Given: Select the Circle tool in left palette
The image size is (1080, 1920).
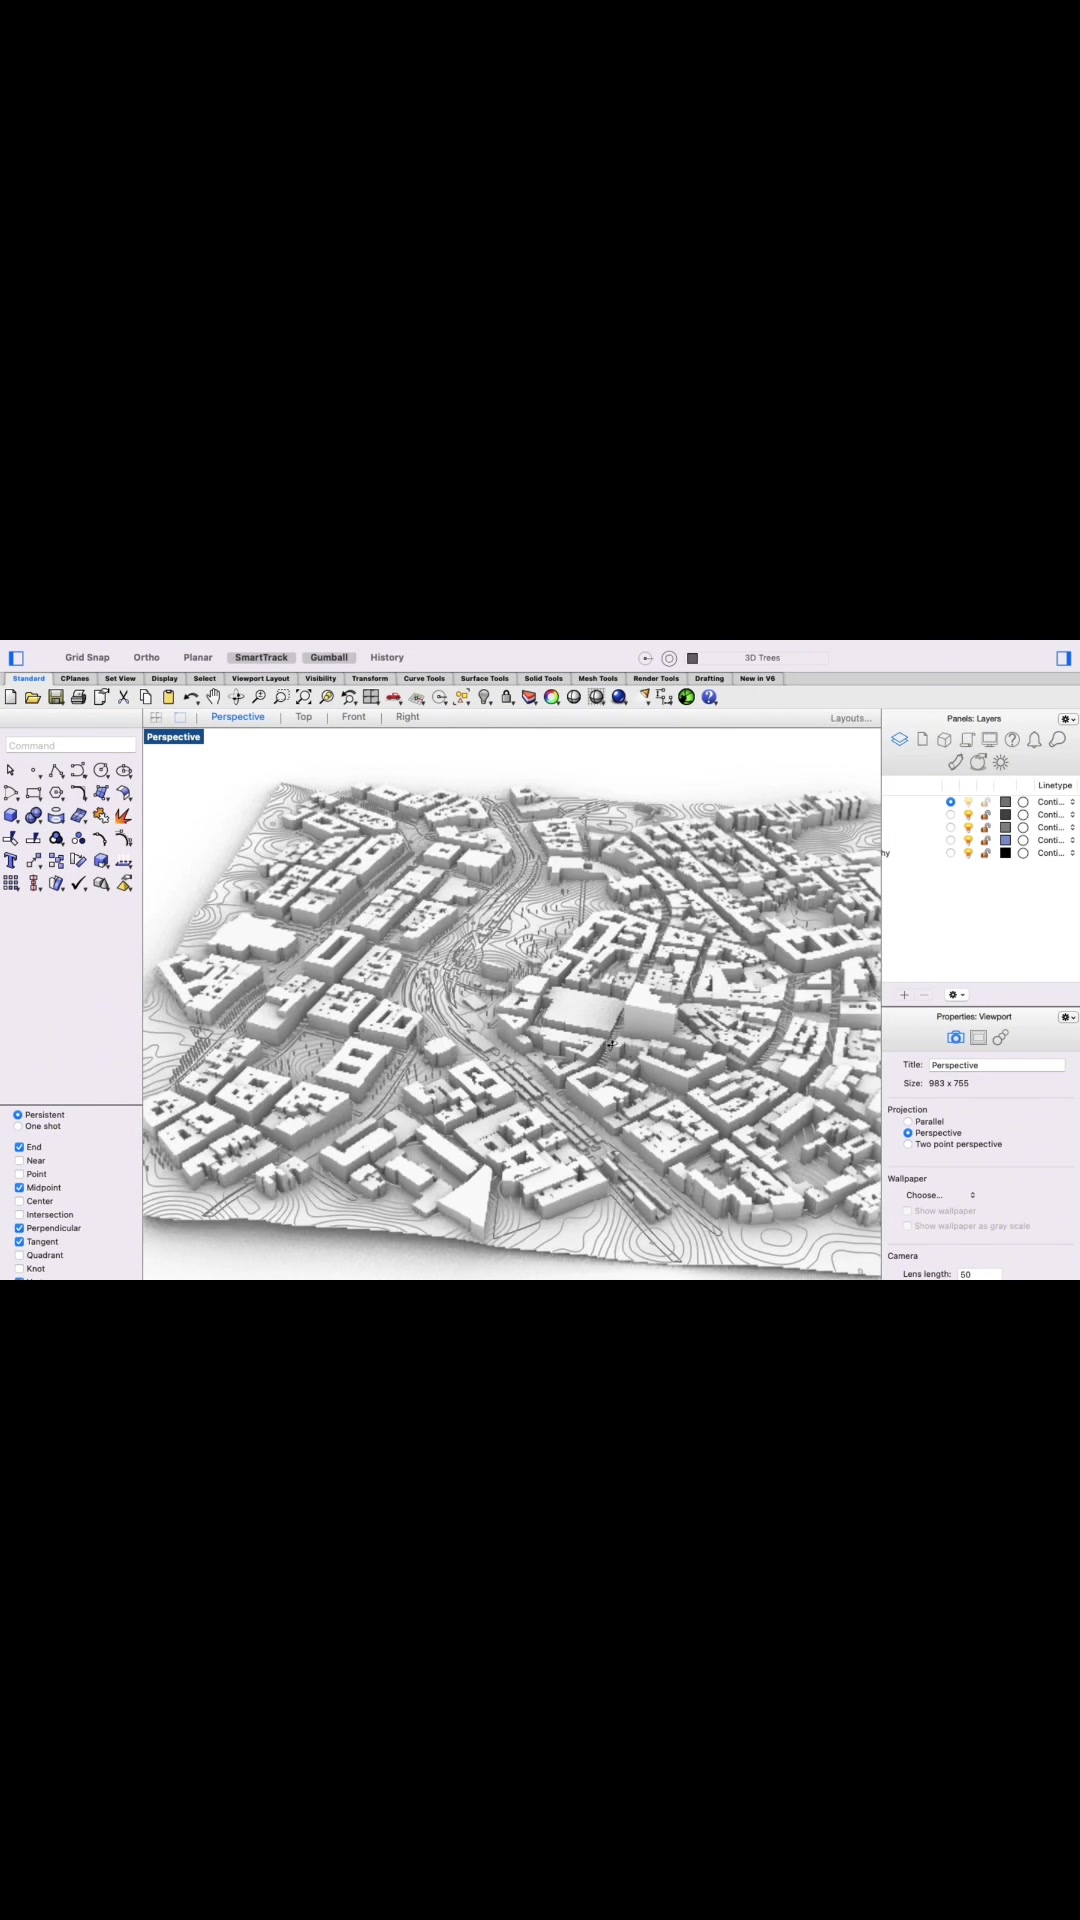Looking at the screenshot, I should click(x=101, y=771).
